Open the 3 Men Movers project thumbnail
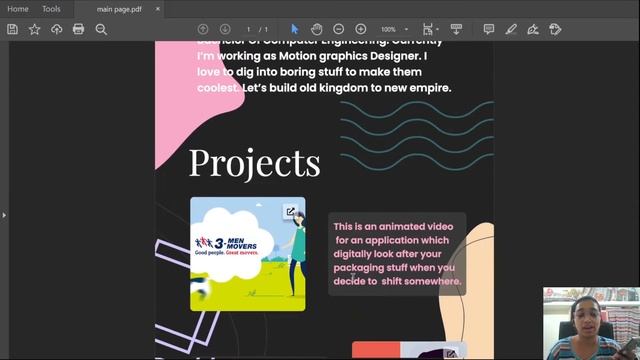Viewport: 640px width, 360px height. coord(248,254)
